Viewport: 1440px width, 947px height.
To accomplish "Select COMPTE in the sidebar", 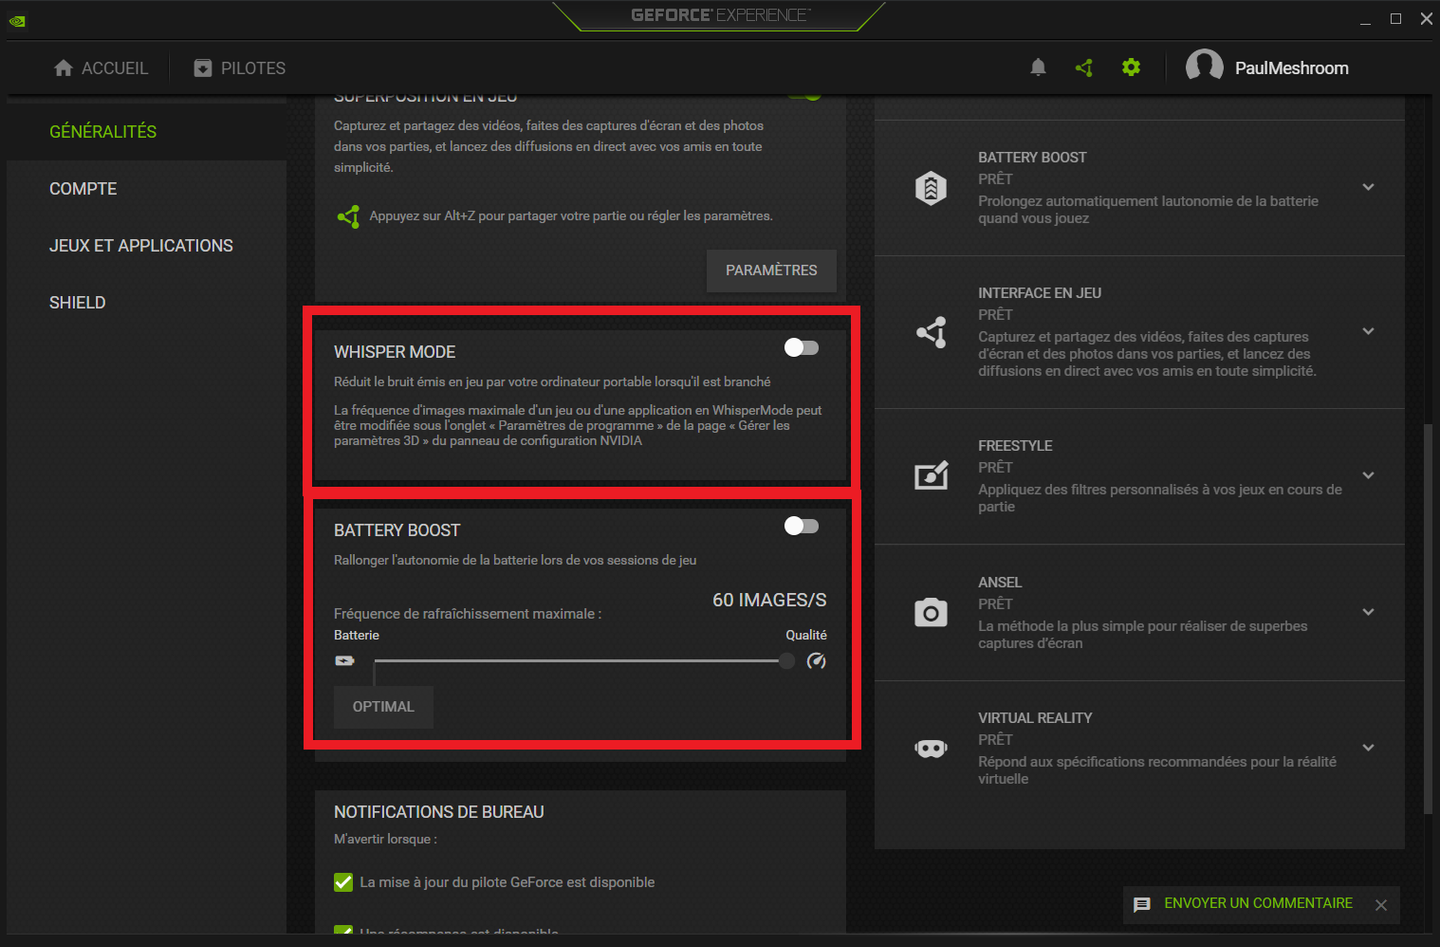I will 83,188.
